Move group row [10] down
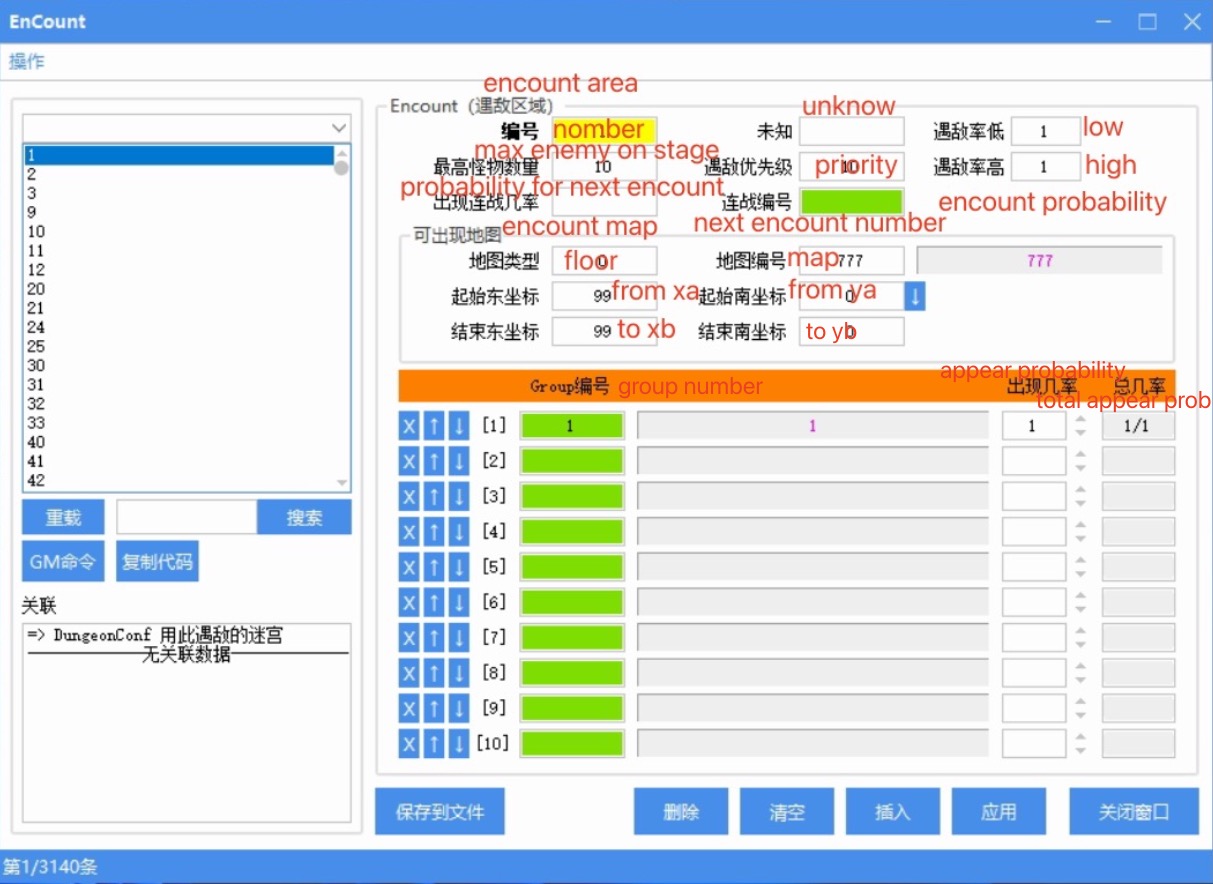The height and width of the screenshot is (884, 1213). (459, 744)
